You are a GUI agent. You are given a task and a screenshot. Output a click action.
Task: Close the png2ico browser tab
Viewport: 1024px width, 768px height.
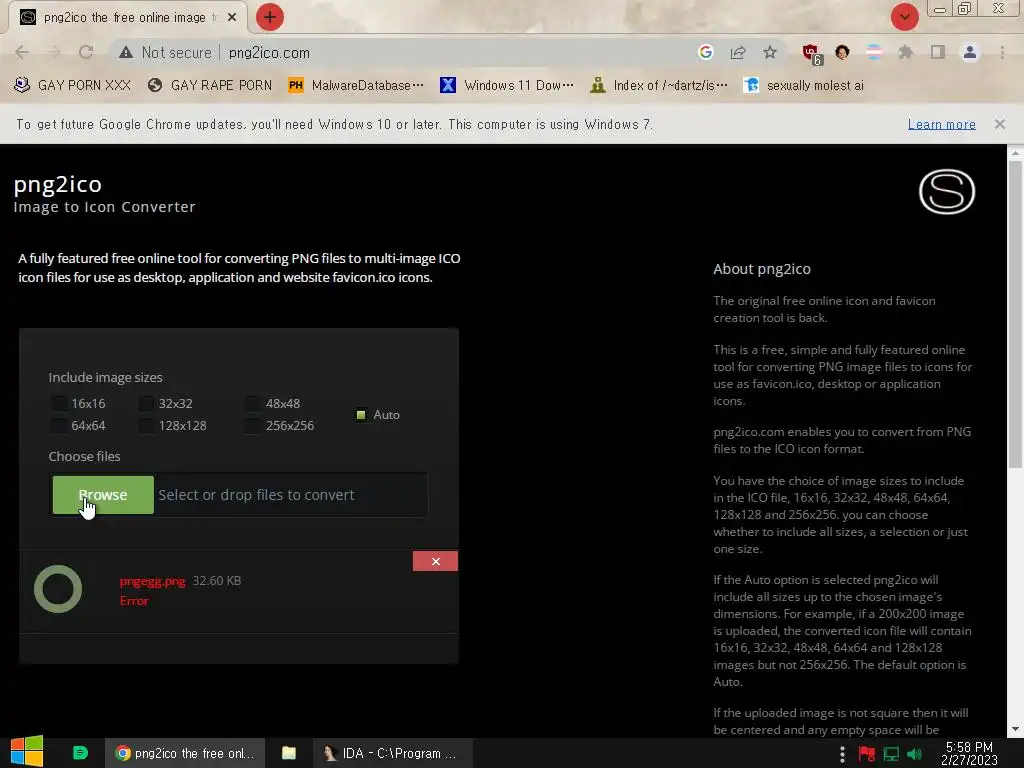click(x=232, y=17)
